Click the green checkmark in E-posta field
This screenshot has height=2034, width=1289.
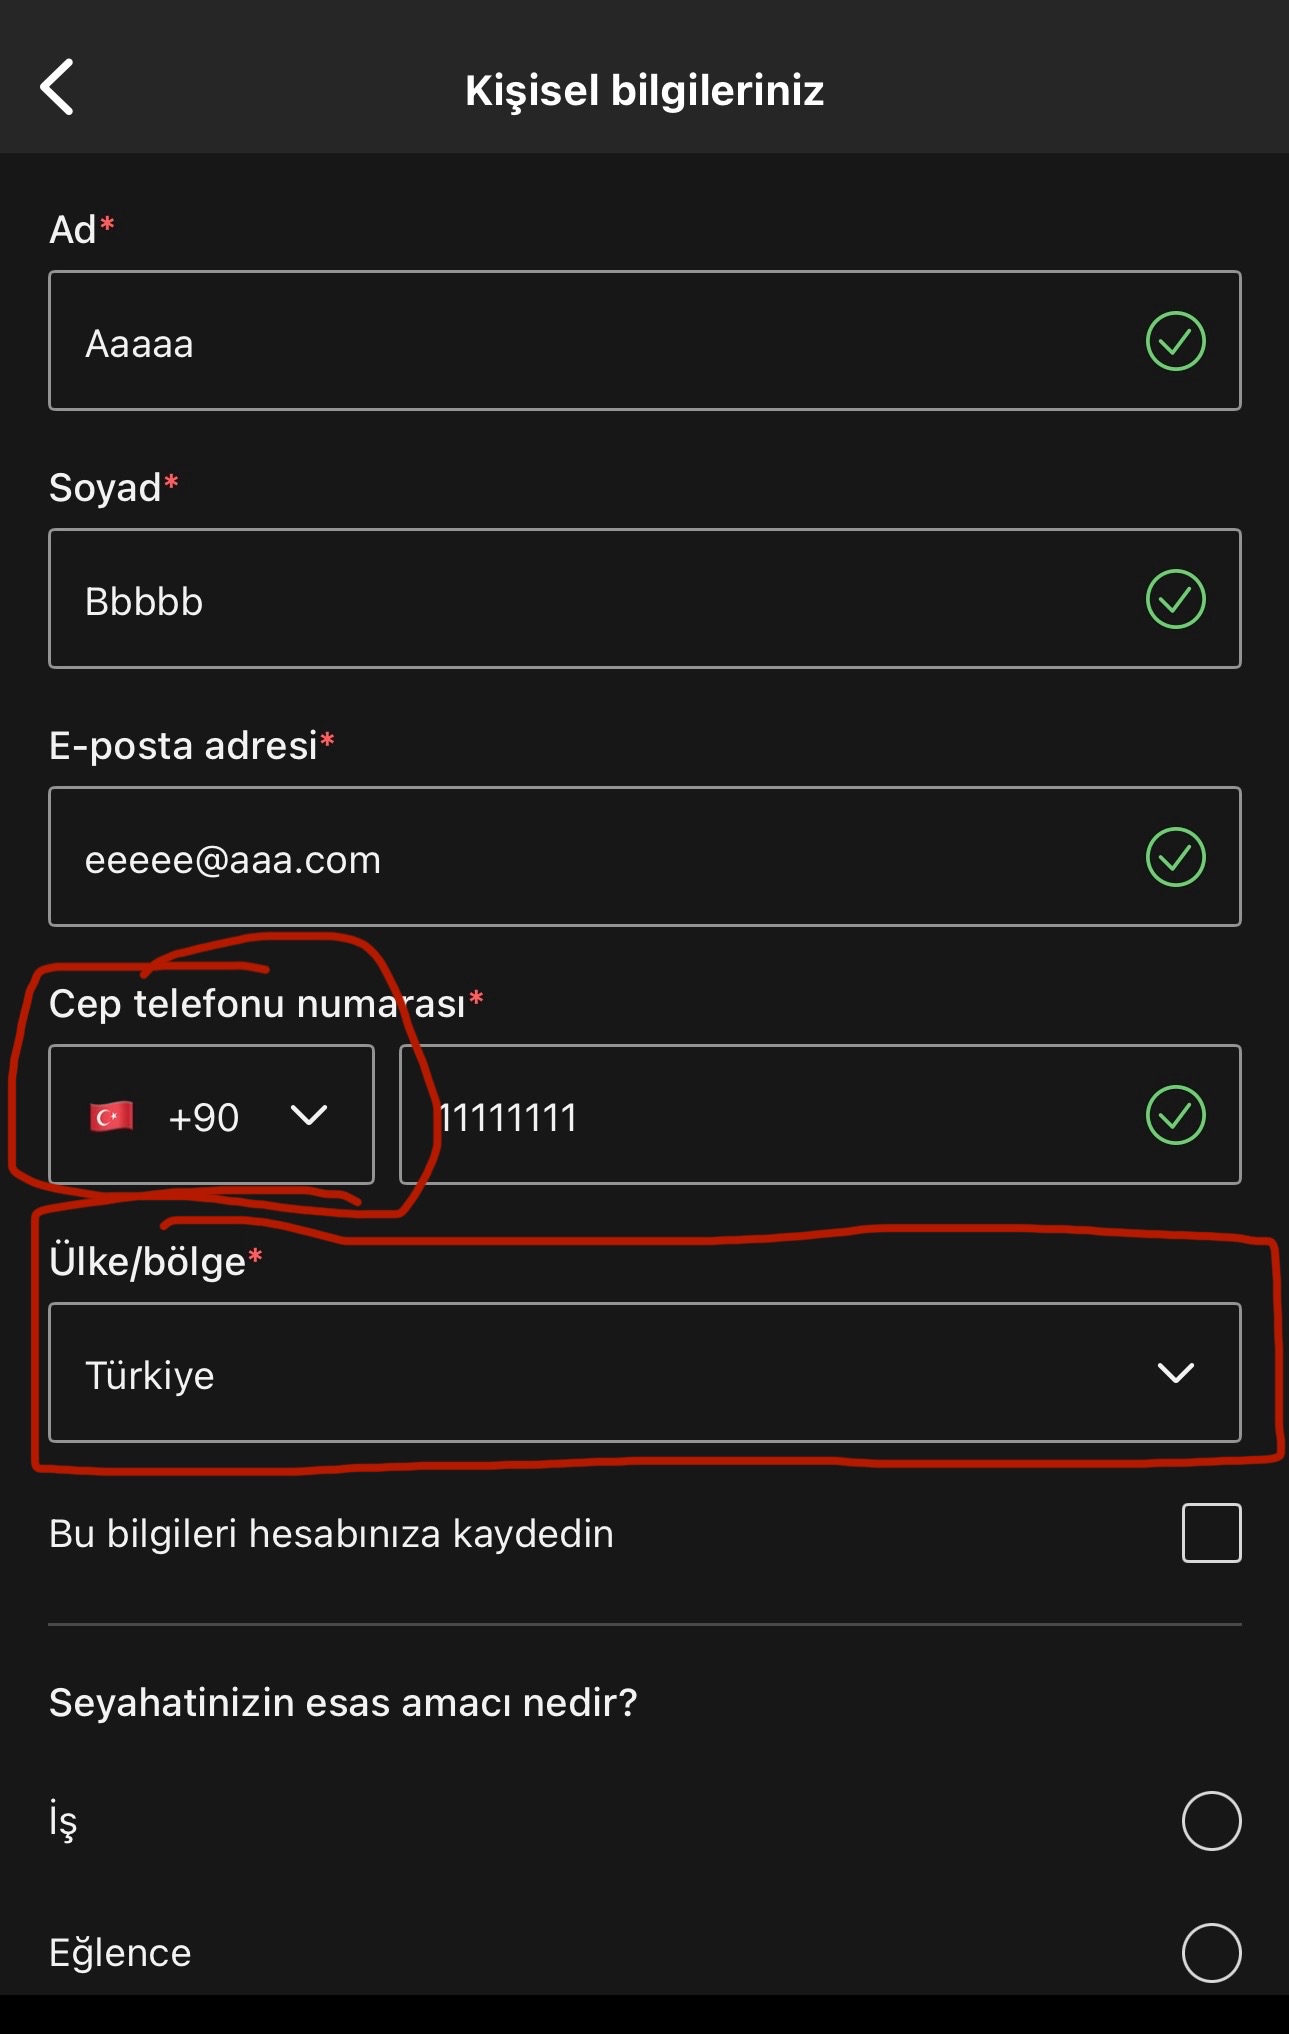point(1175,857)
